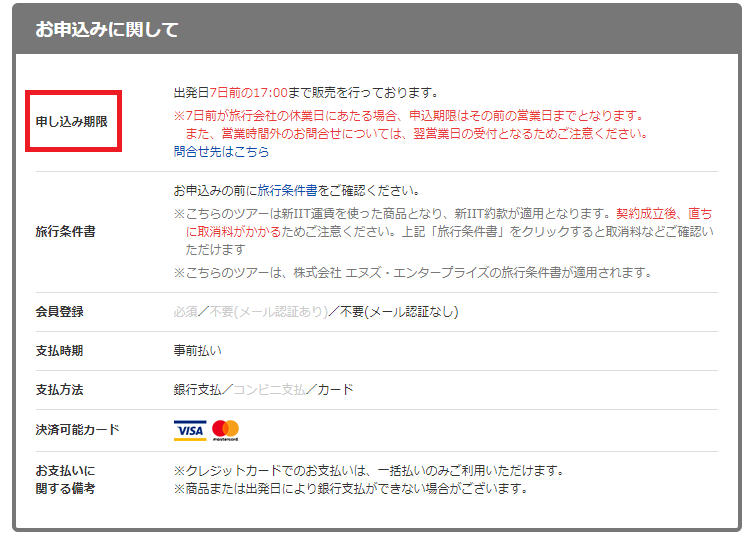Select the カード payment method text
Image resolution: width=746 pixels, height=536 pixels.
[x=335, y=390]
